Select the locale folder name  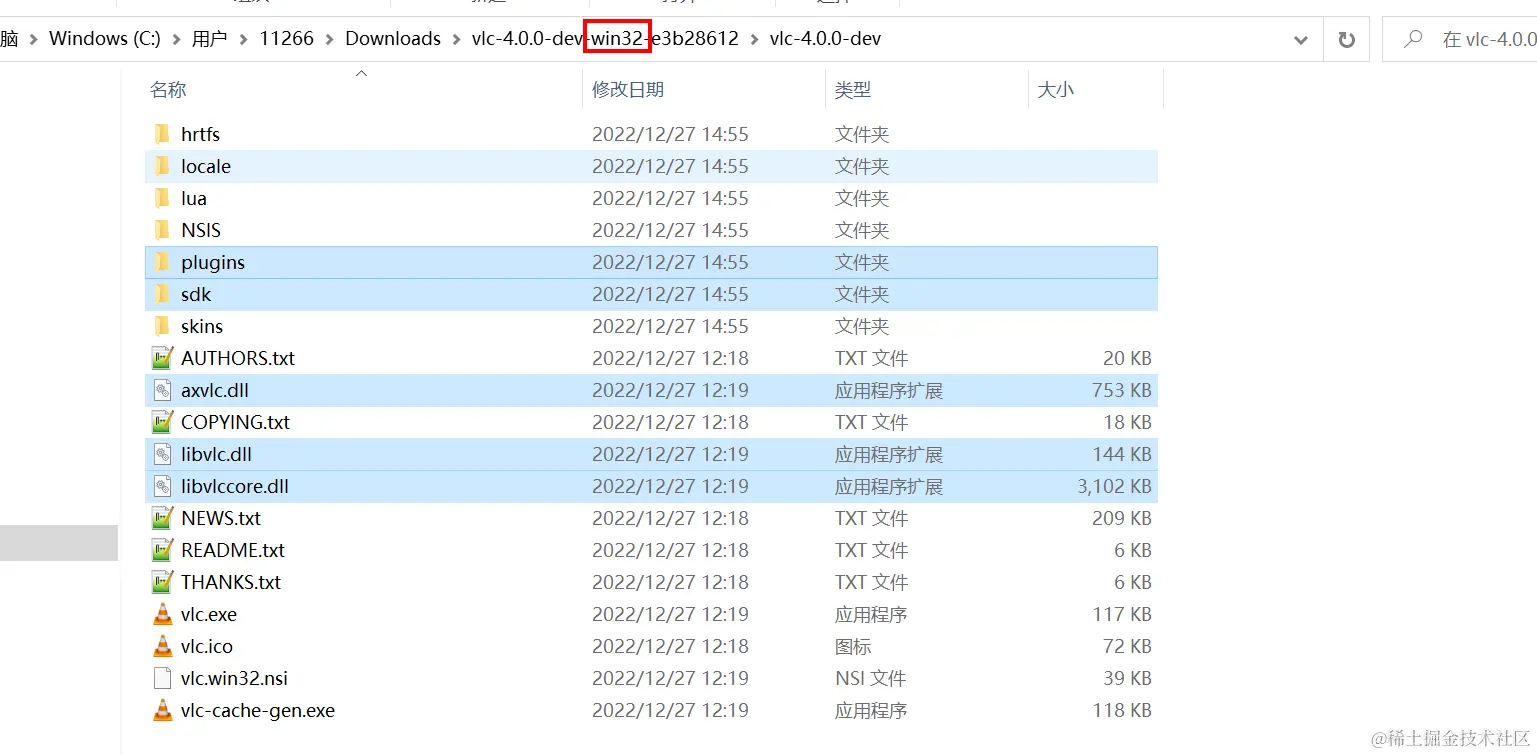coord(206,166)
